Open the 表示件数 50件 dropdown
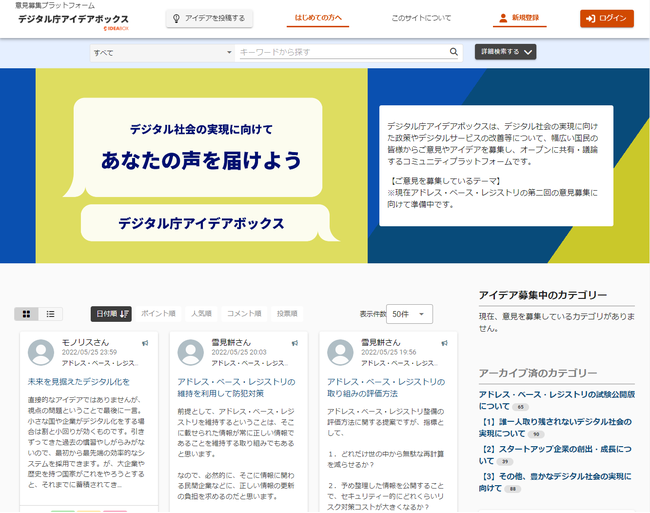This screenshot has width=650, height=513. [410, 314]
